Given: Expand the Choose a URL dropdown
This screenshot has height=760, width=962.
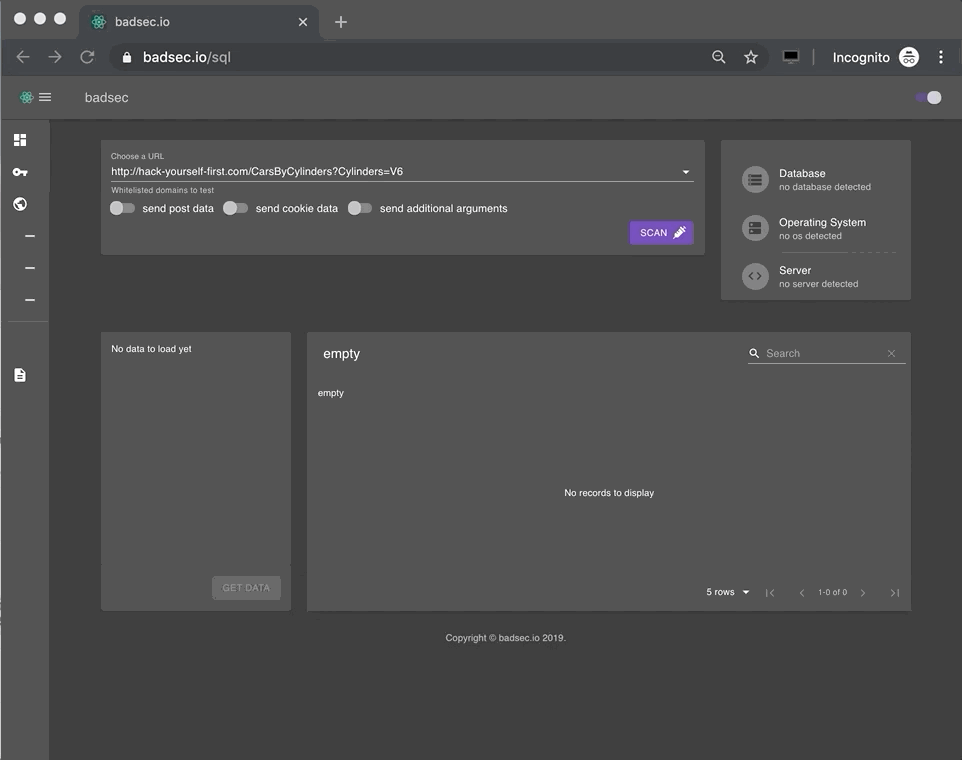Looking at the screenshot, I should (686, 172).
